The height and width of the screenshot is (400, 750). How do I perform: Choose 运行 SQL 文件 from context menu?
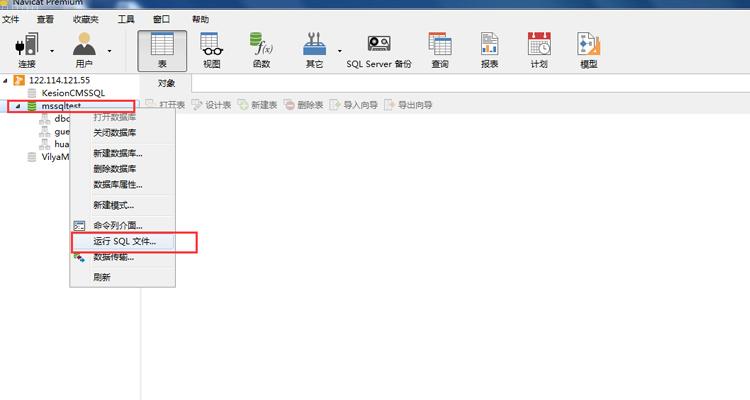point(132,241)
